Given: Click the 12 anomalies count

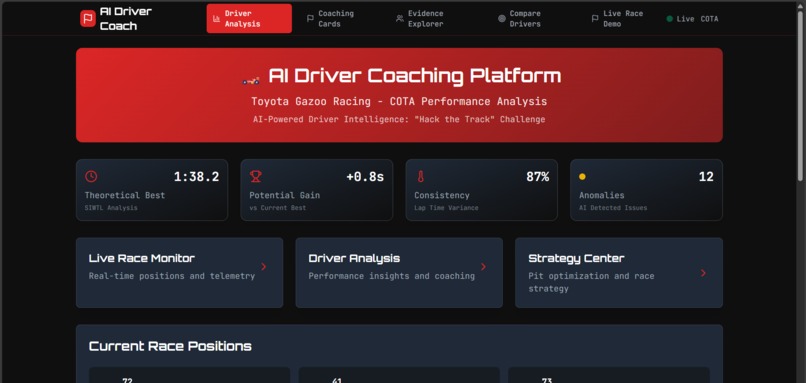Looking at the screenshot, I should coord(706,177).
